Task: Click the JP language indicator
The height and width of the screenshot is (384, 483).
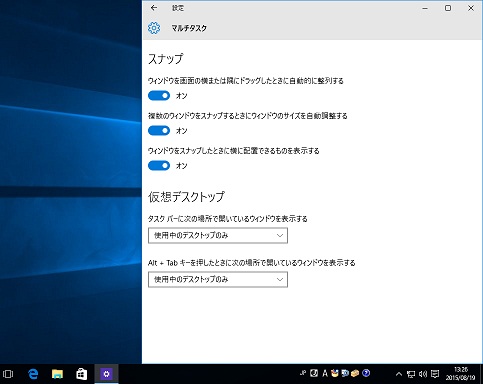Action: coord(303,373)
